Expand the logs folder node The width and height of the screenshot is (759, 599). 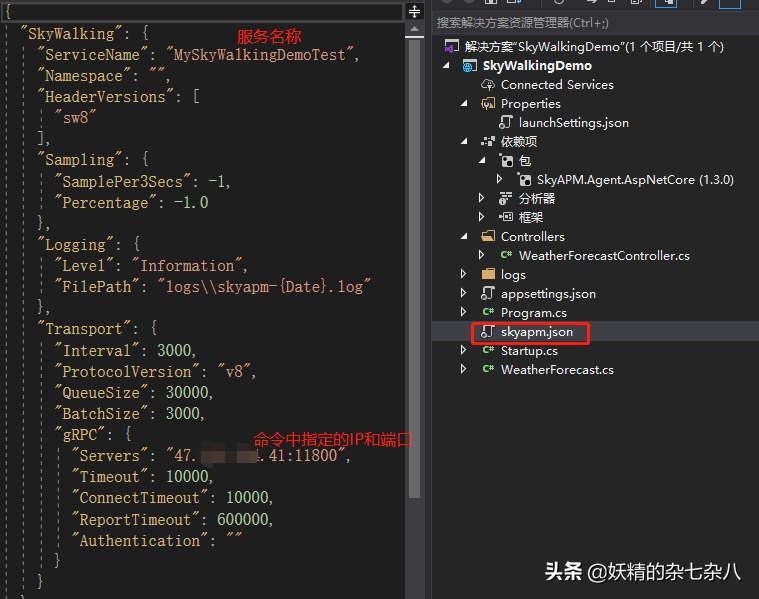click(x=463, y=274)
